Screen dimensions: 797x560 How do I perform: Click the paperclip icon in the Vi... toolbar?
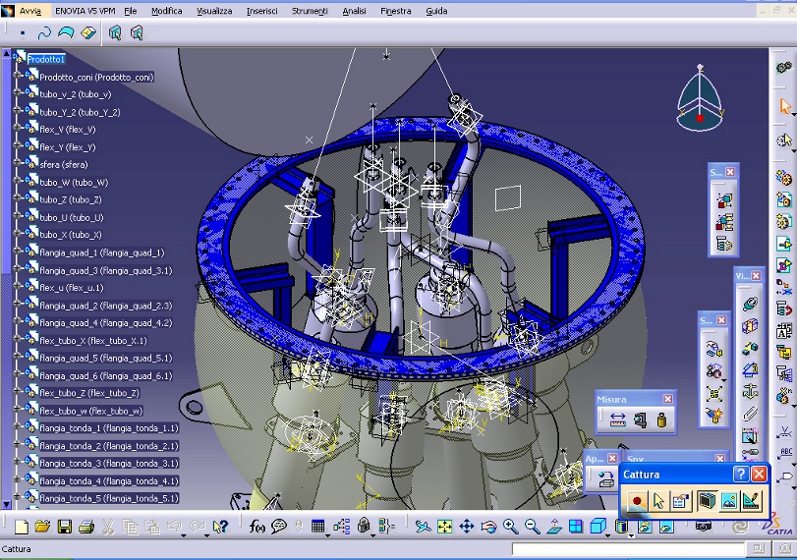750,414
